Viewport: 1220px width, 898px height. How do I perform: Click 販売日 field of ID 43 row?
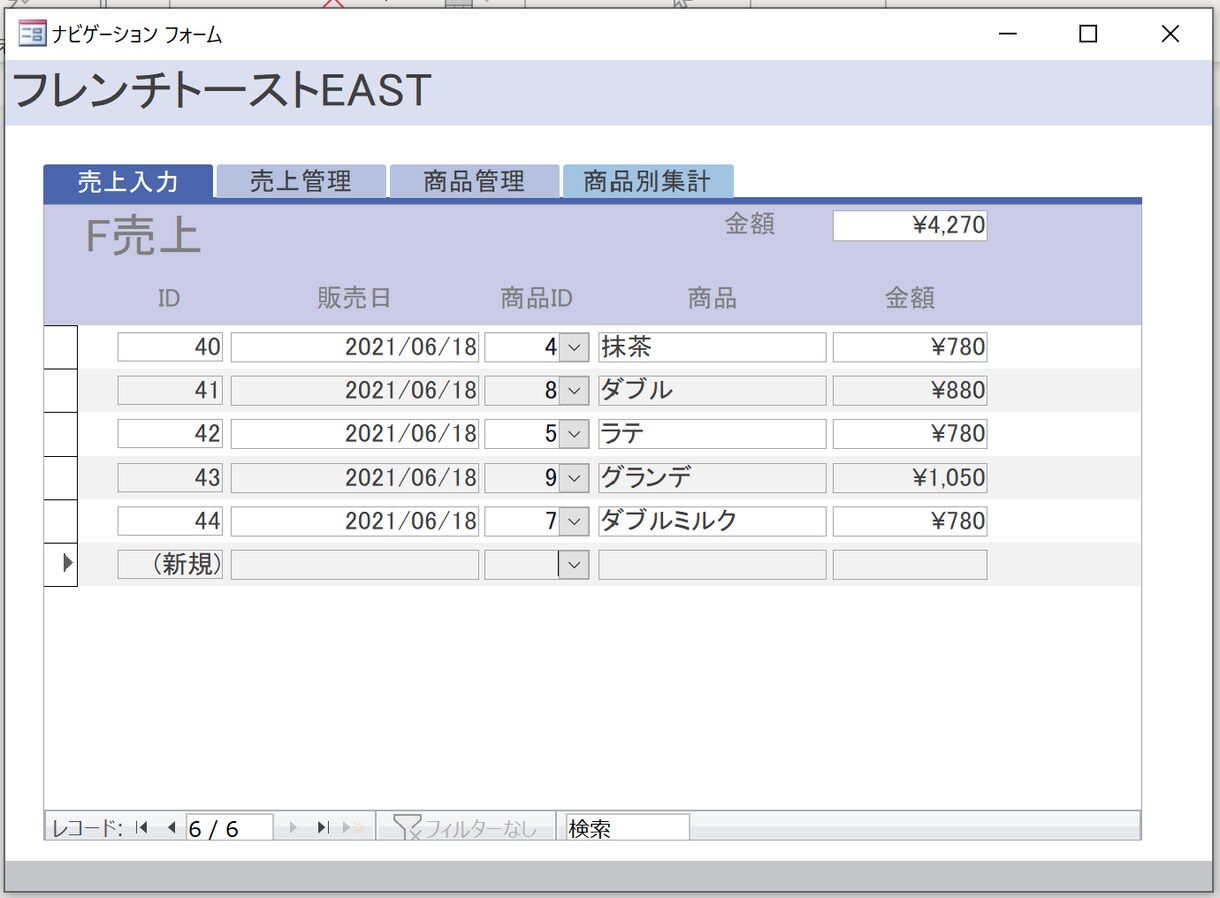point(355,477)
